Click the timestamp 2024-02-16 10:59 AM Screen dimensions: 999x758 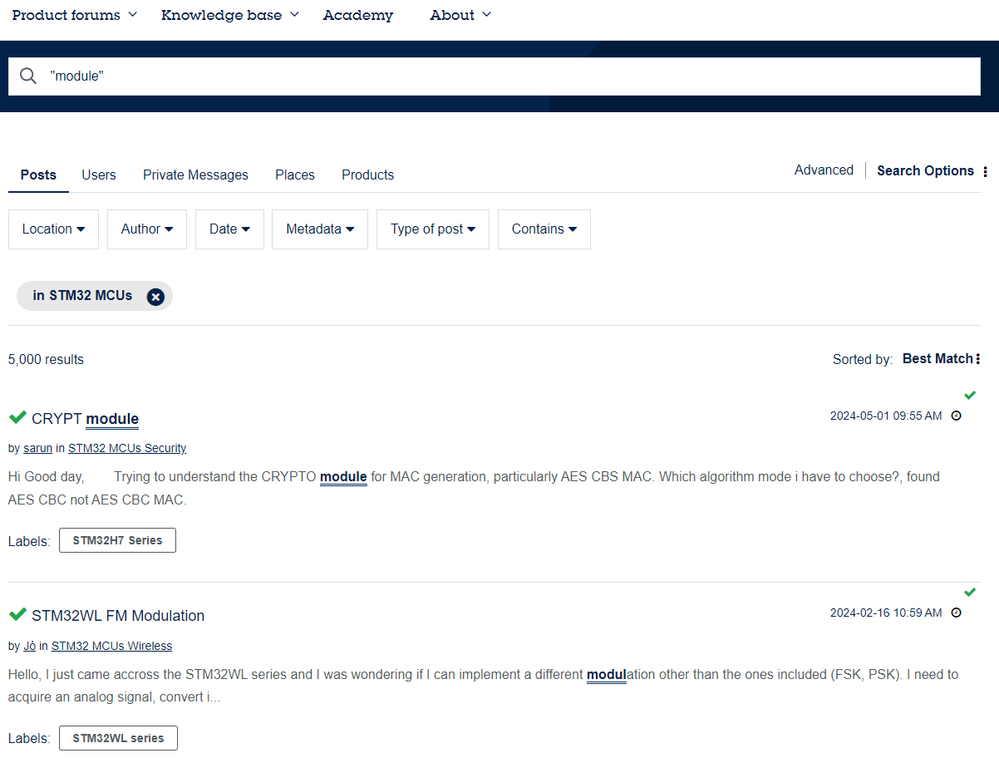point(886,613)
